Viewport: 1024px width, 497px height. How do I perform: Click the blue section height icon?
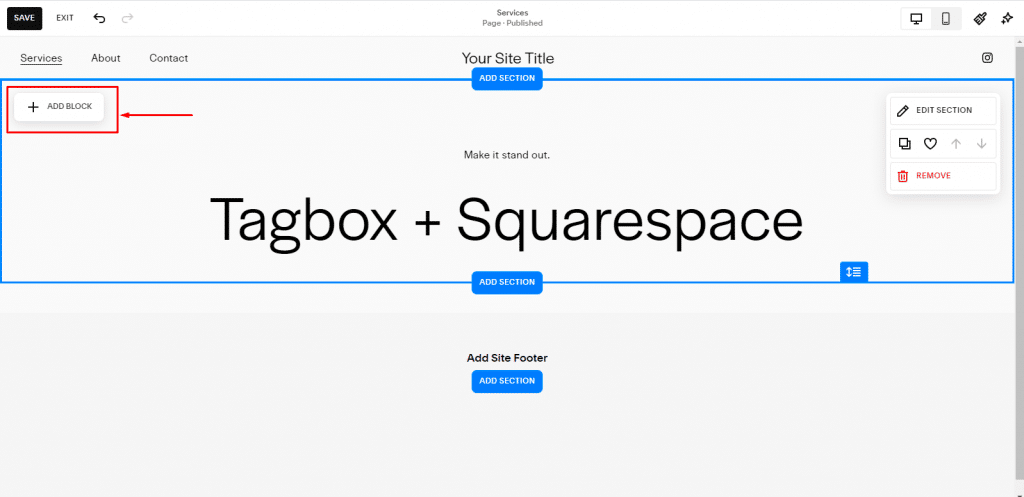click(854, 272)
